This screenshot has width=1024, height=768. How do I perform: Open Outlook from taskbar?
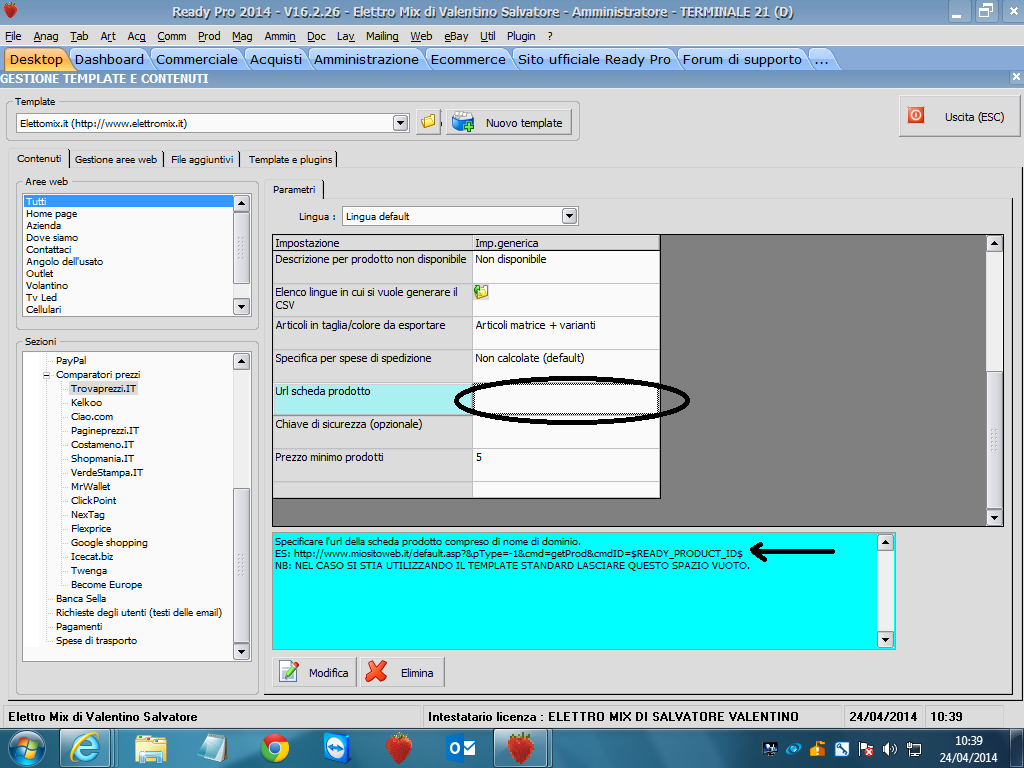click(462, 748)
